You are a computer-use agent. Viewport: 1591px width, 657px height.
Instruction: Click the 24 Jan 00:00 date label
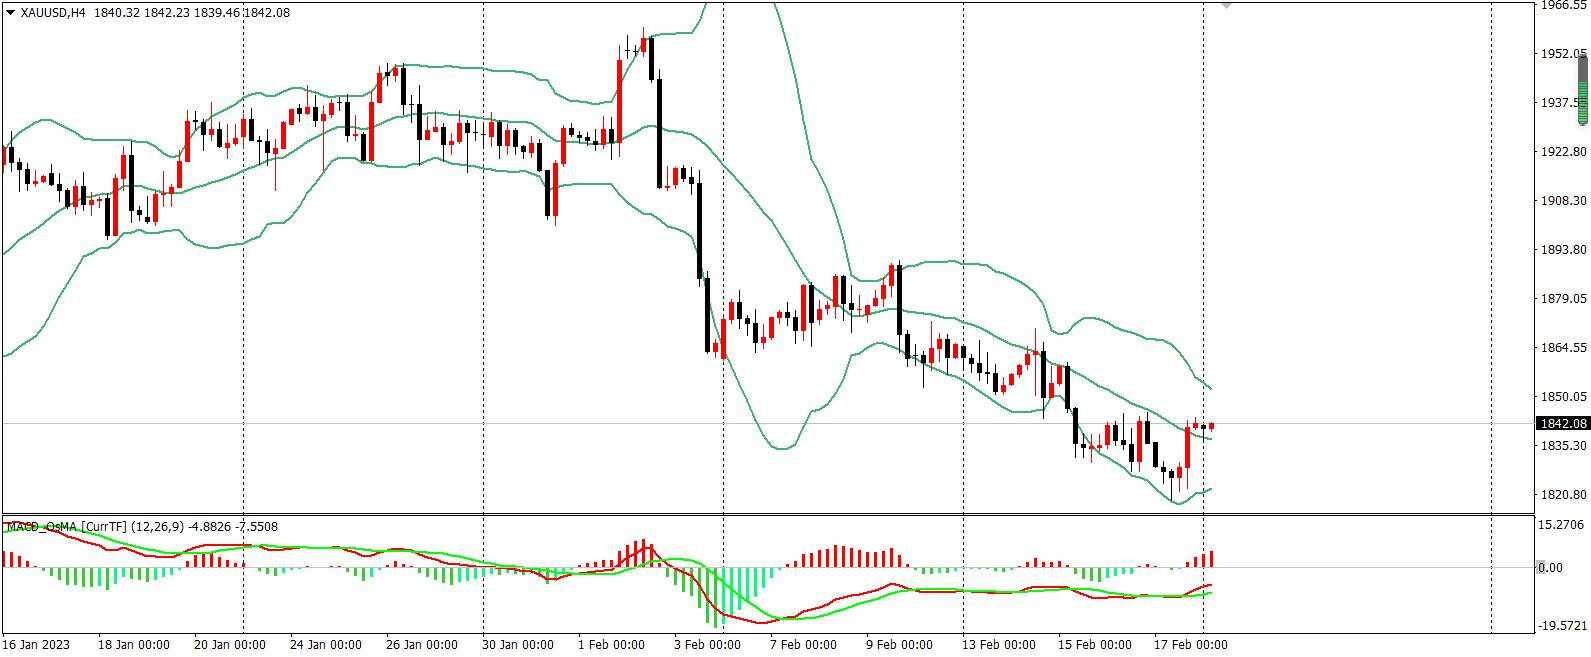[325, 645]
